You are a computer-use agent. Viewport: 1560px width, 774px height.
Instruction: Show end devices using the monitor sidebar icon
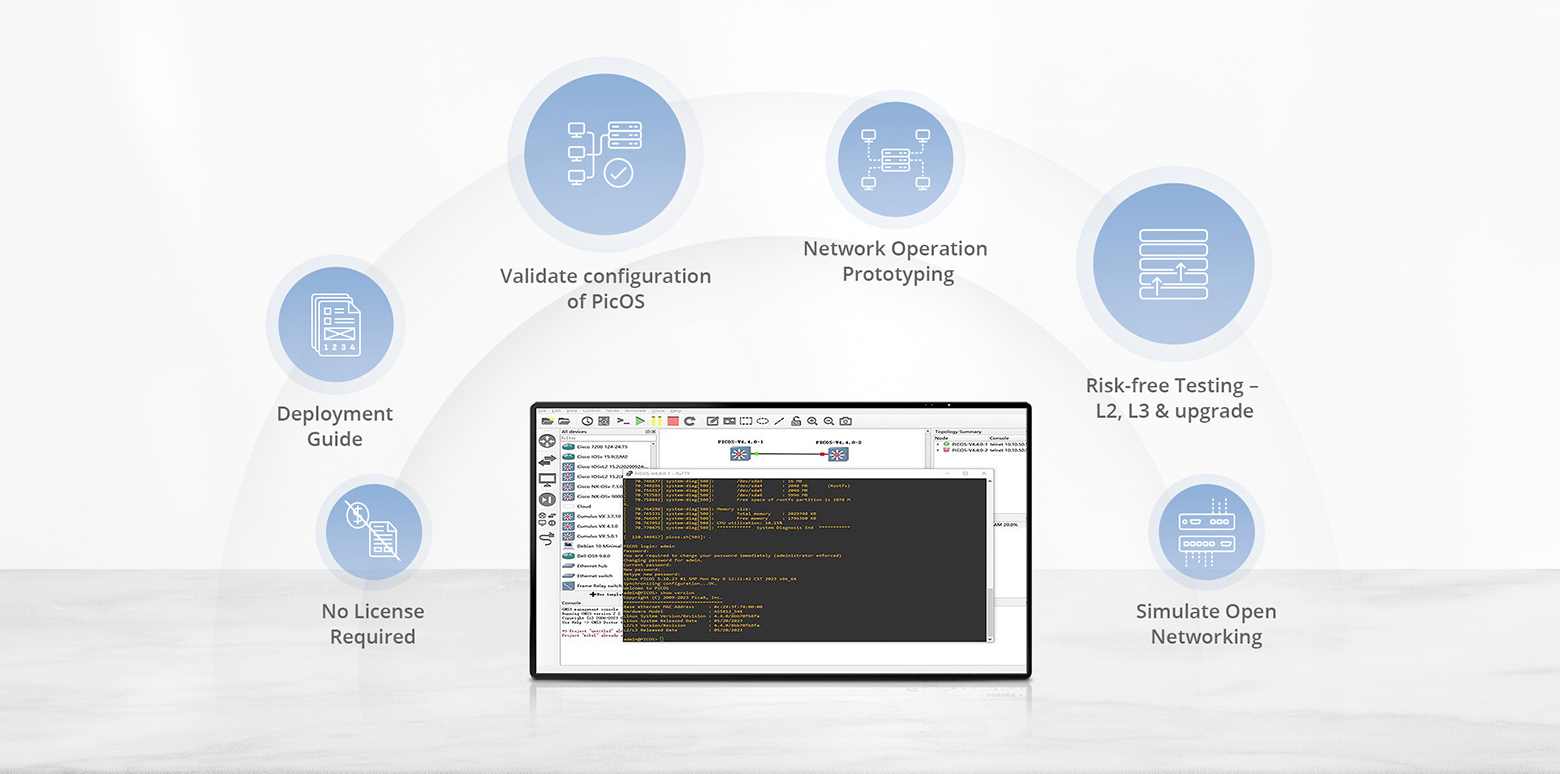tap(546, 477)
